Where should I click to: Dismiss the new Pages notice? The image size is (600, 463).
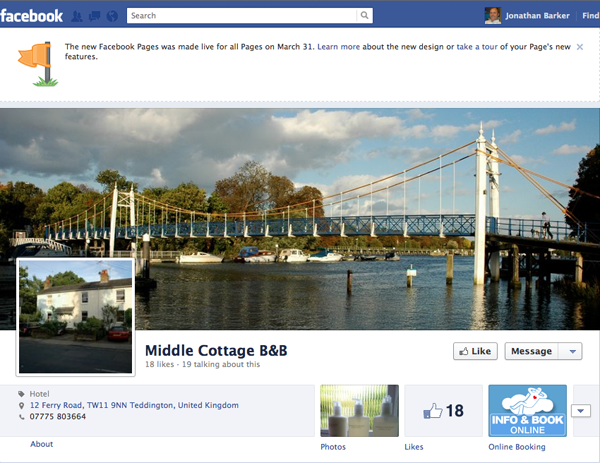point(580,47)
